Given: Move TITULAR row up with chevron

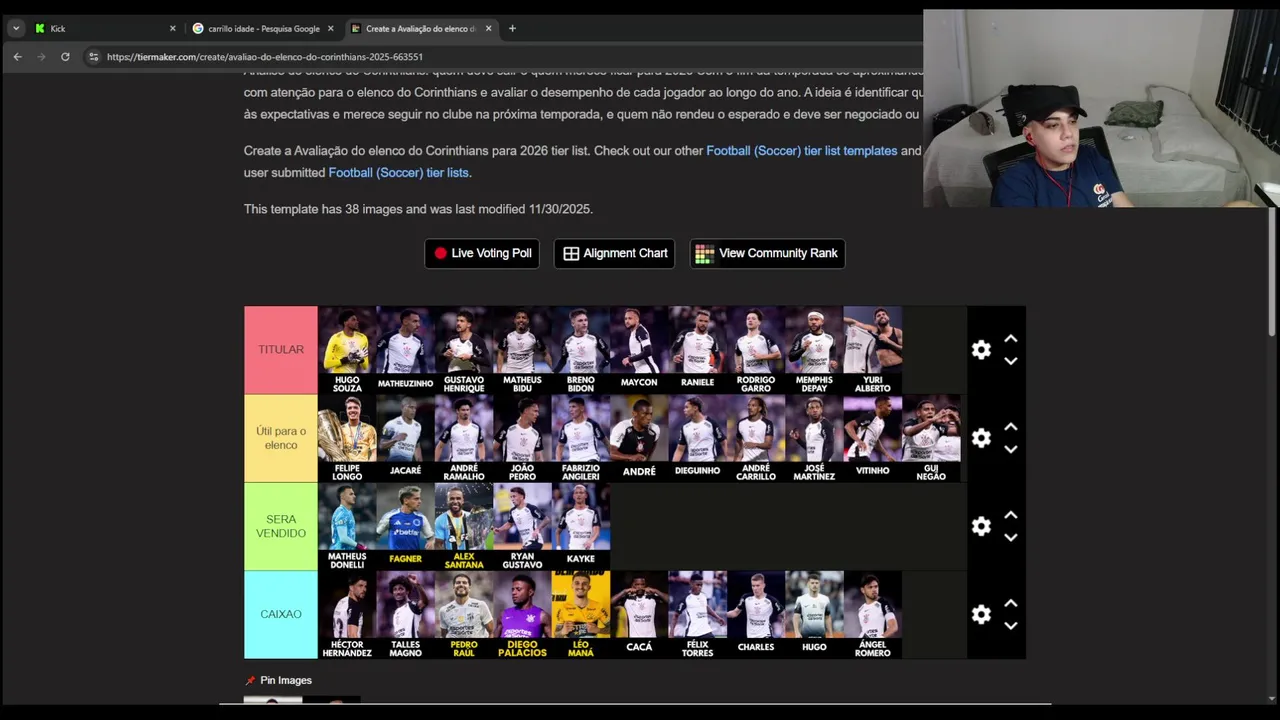Looking at the screenshot, I should click(x=1010, y=339).
